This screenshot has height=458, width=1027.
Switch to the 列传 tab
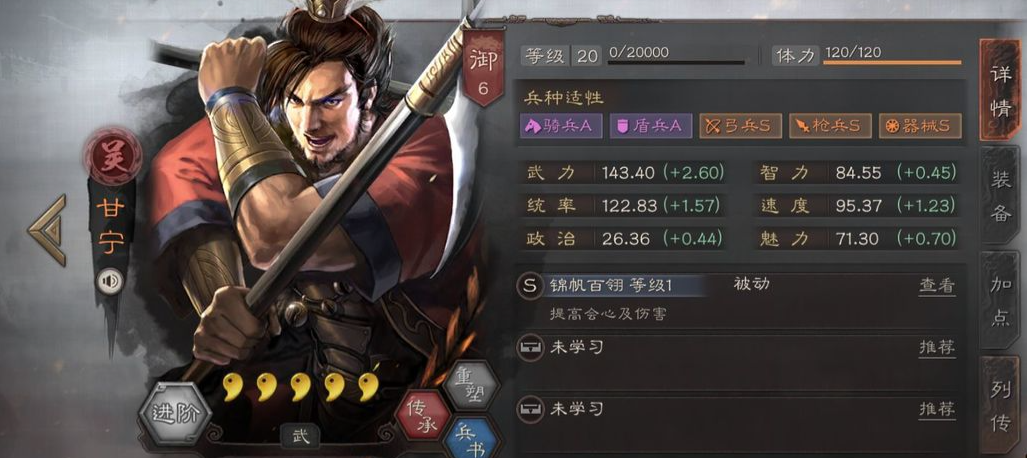point(1000,406)
